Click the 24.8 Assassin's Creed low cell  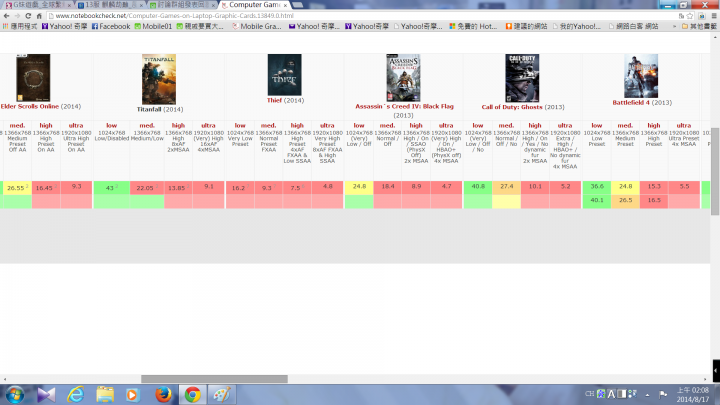[359, 187]
